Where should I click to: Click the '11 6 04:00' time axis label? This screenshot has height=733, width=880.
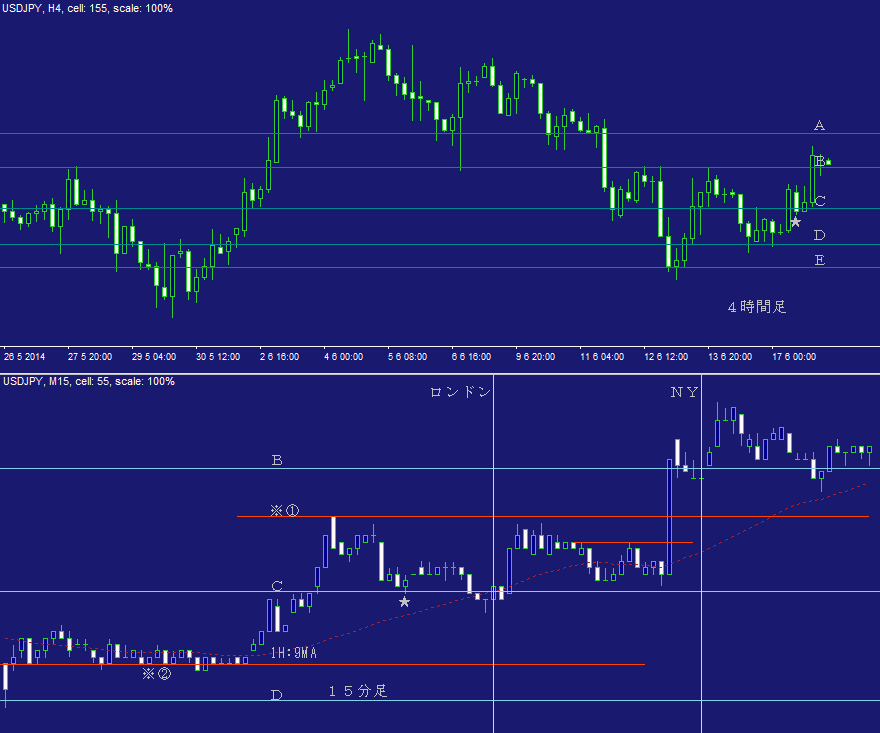click(602, 356)
